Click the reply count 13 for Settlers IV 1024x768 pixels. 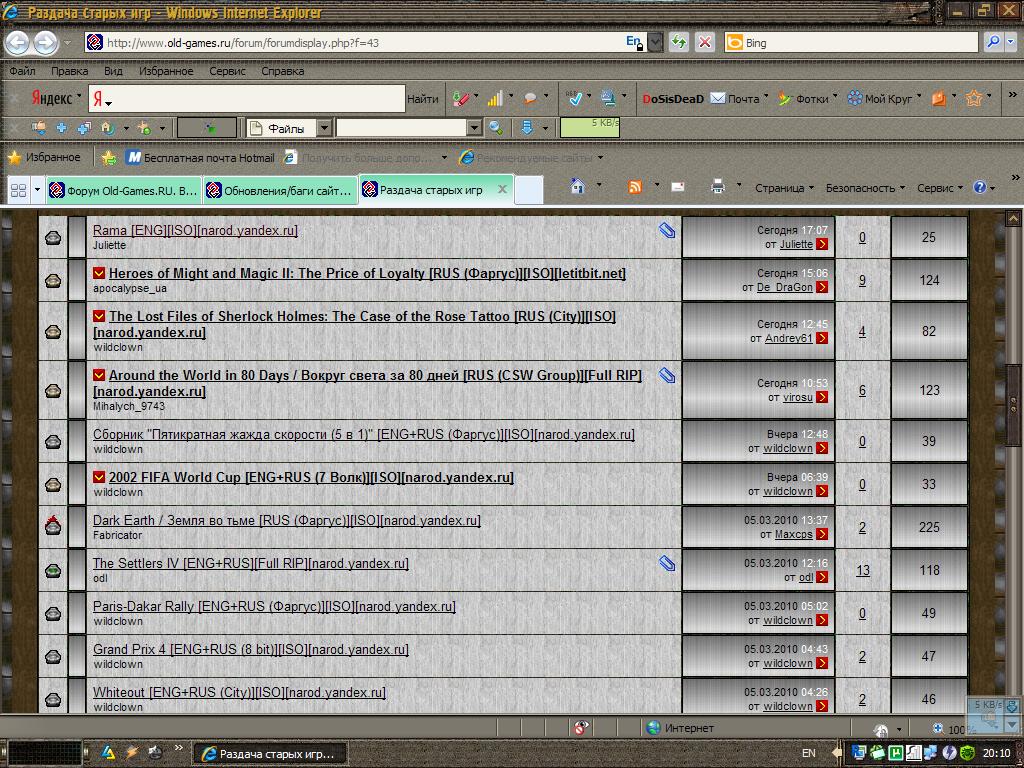[863, 570]
